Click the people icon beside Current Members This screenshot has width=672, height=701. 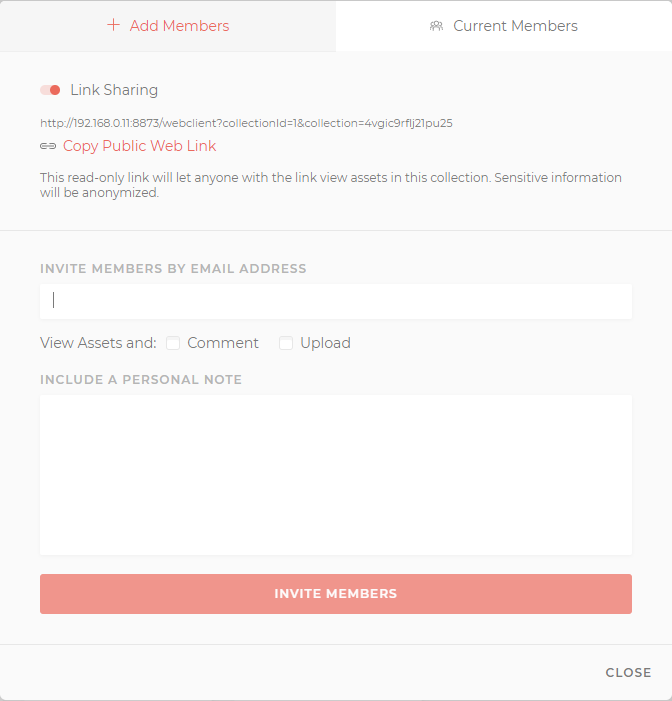coord(436,26)
